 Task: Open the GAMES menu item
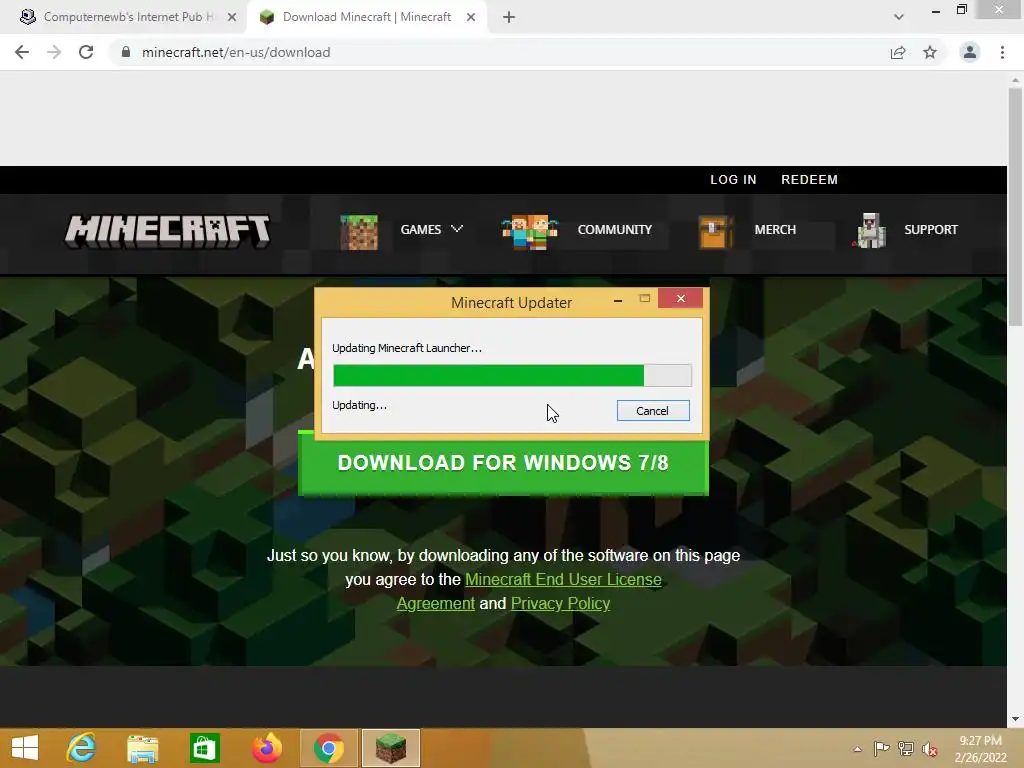(421, 230)
